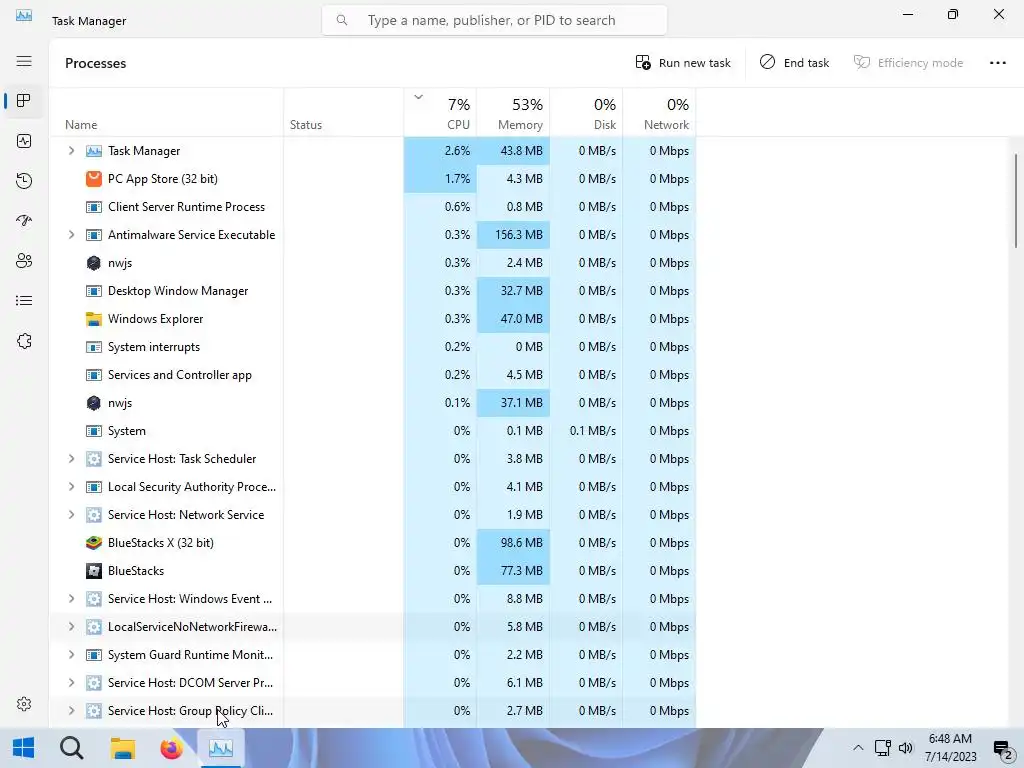1024x768 pixels.
Task: Click the network icon in system tray
Action: 882,748
